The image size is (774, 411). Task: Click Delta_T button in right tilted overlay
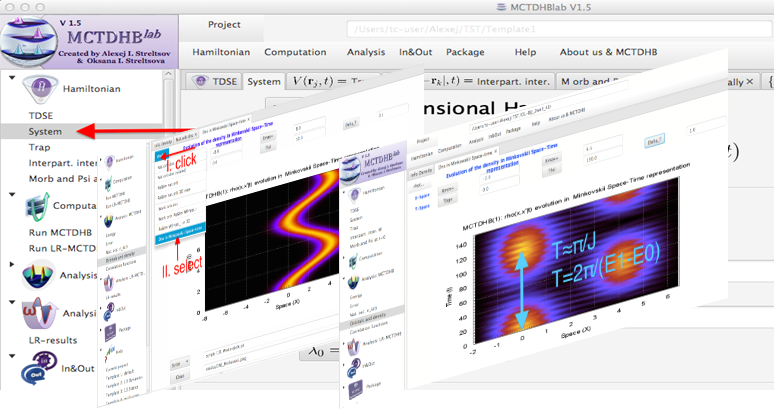[x=654, y=142]
